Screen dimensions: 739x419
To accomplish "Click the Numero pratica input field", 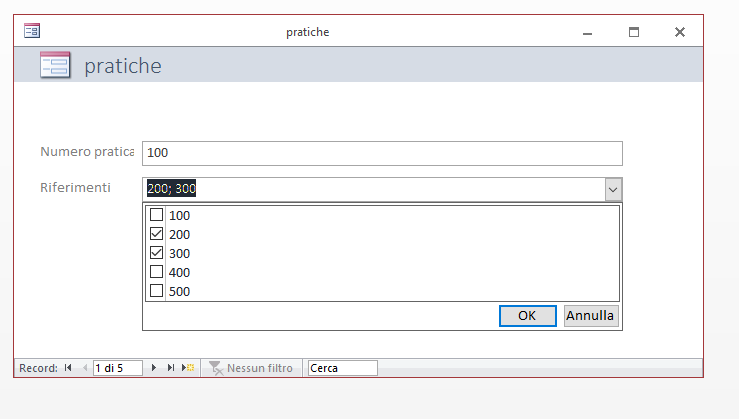I will tap(382, 153).
